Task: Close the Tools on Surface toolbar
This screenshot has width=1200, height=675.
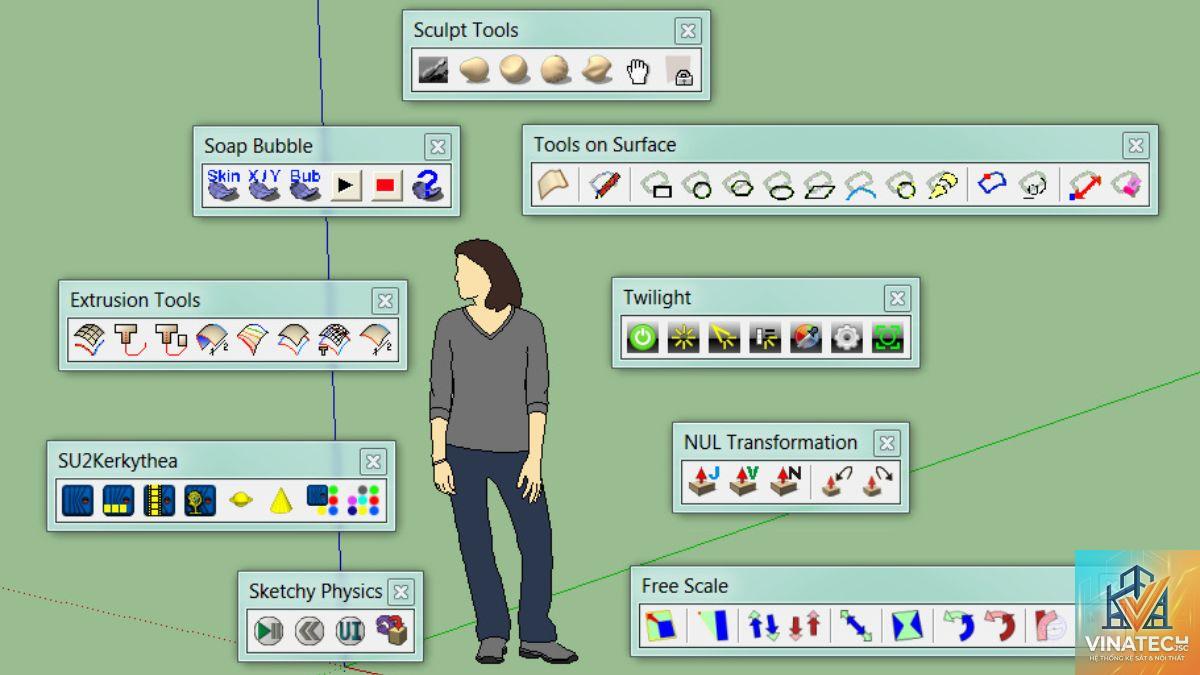Action: (1136, 146)
